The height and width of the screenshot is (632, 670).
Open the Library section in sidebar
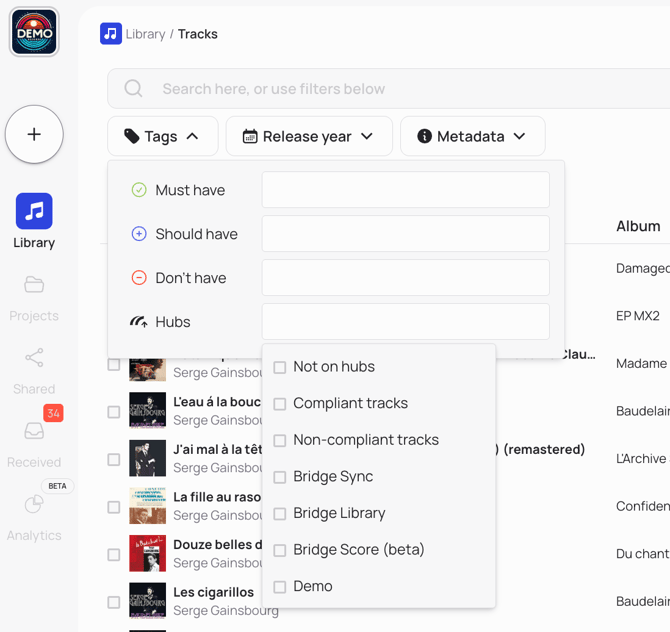pos(34,221)
